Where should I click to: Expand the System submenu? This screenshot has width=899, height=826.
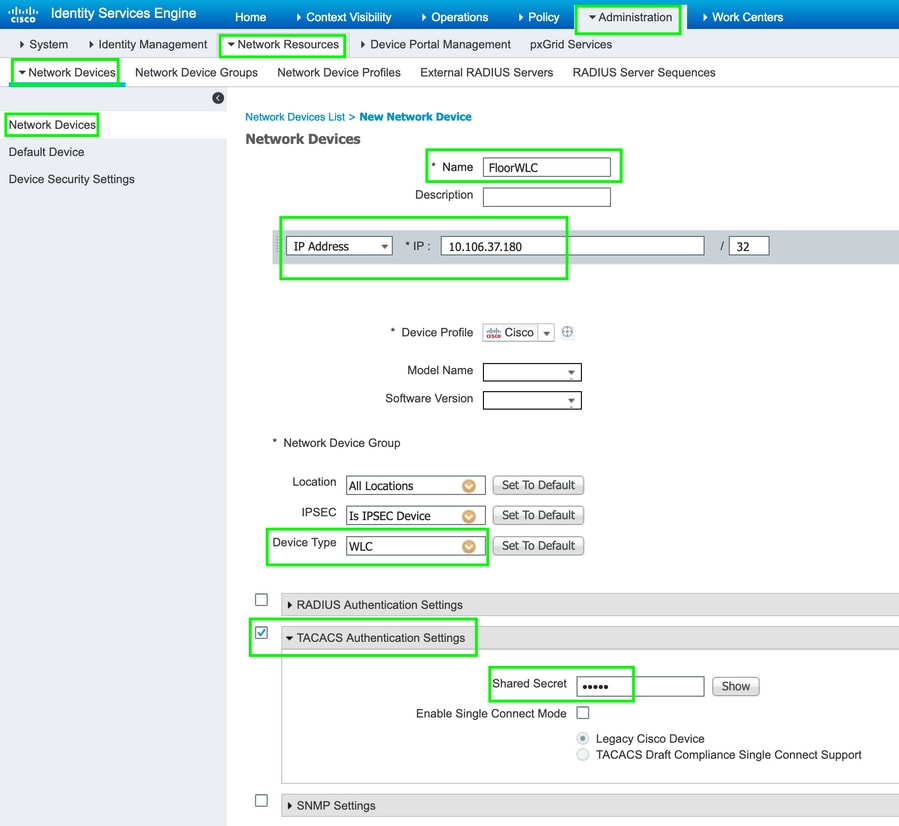pos(44,44)
